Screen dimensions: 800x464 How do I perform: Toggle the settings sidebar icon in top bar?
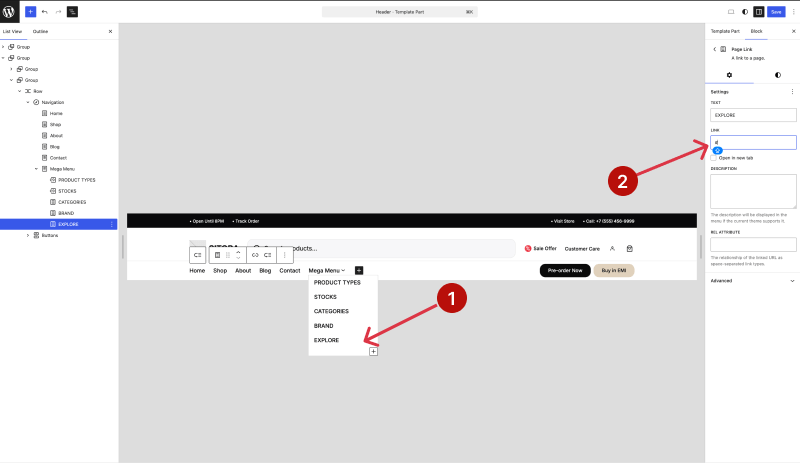click(x=759, y=11)
